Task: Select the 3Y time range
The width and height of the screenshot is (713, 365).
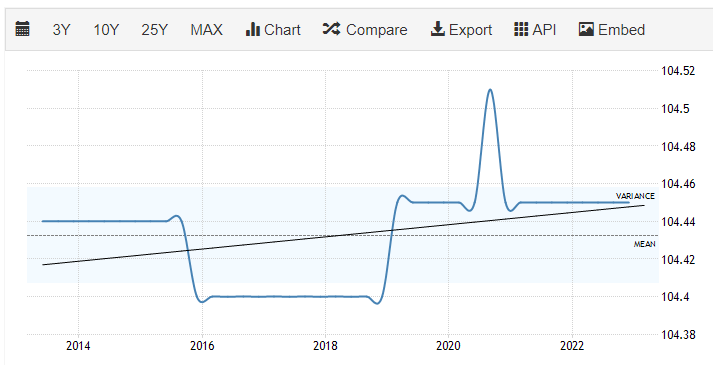Action: click(x=61, y=30)
